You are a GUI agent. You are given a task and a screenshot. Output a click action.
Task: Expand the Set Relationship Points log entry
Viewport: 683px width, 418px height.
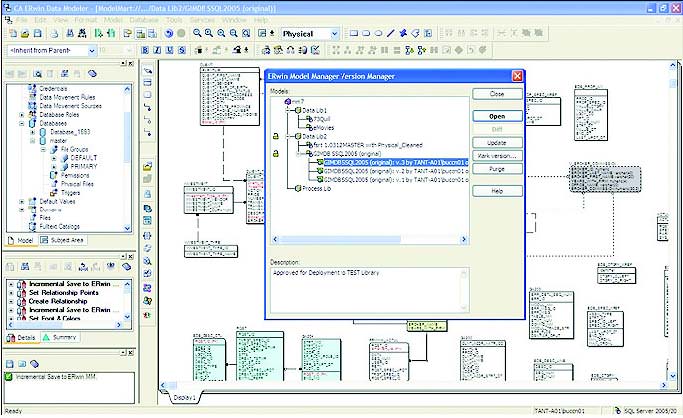[x=11, y=293]
